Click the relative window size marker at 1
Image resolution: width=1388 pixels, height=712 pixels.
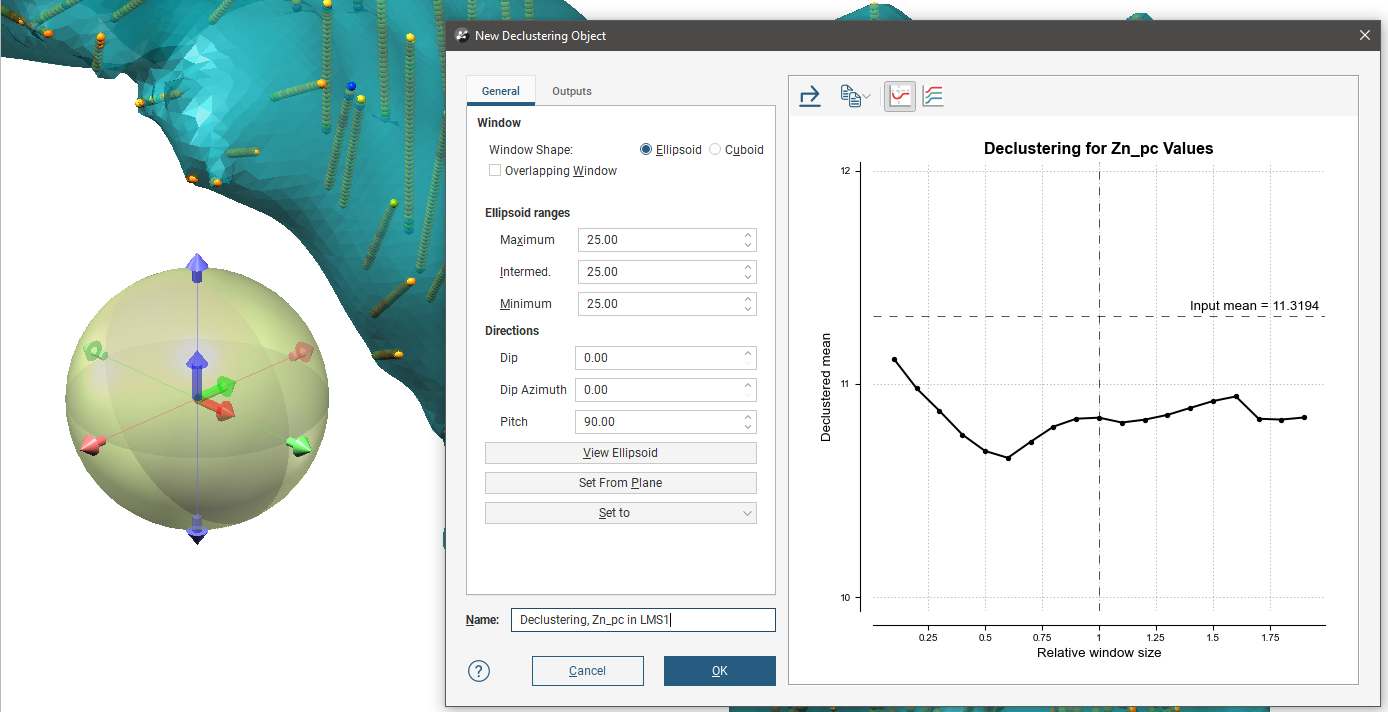(1099, 418)
